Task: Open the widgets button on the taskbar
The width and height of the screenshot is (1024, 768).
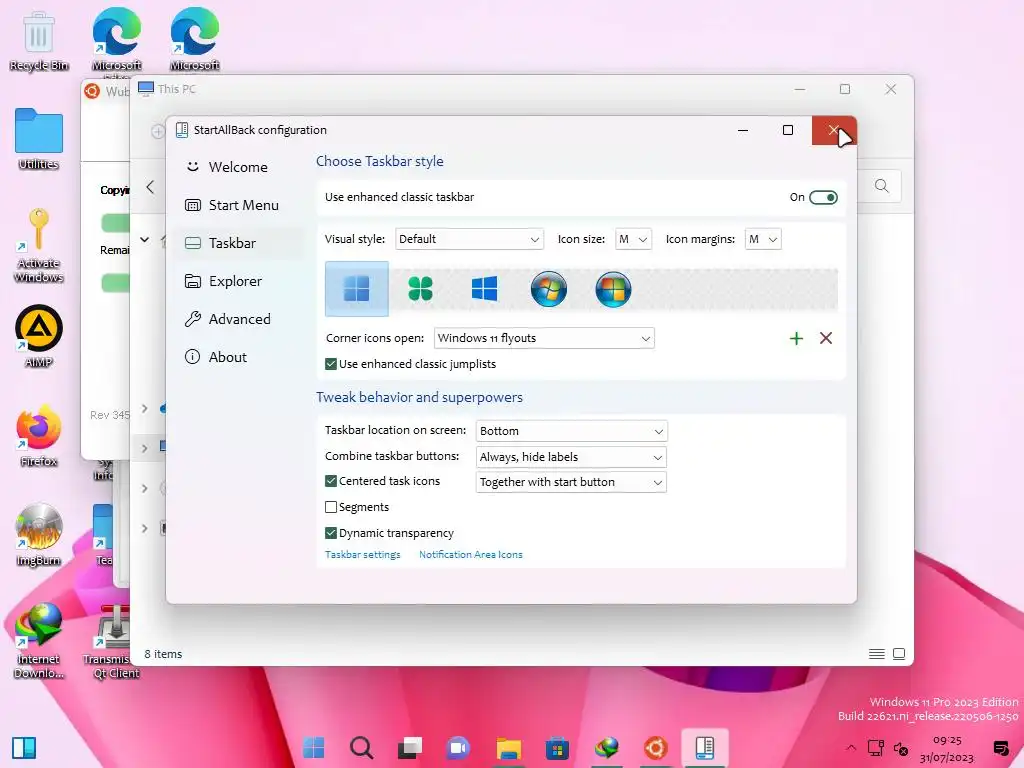Action: click(x=24, y=748)
